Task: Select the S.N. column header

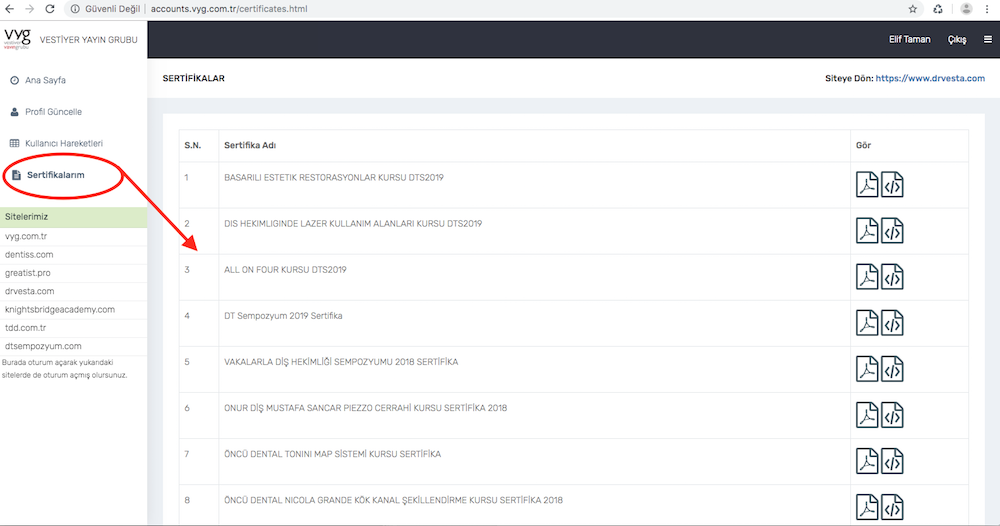Action: 193,145
